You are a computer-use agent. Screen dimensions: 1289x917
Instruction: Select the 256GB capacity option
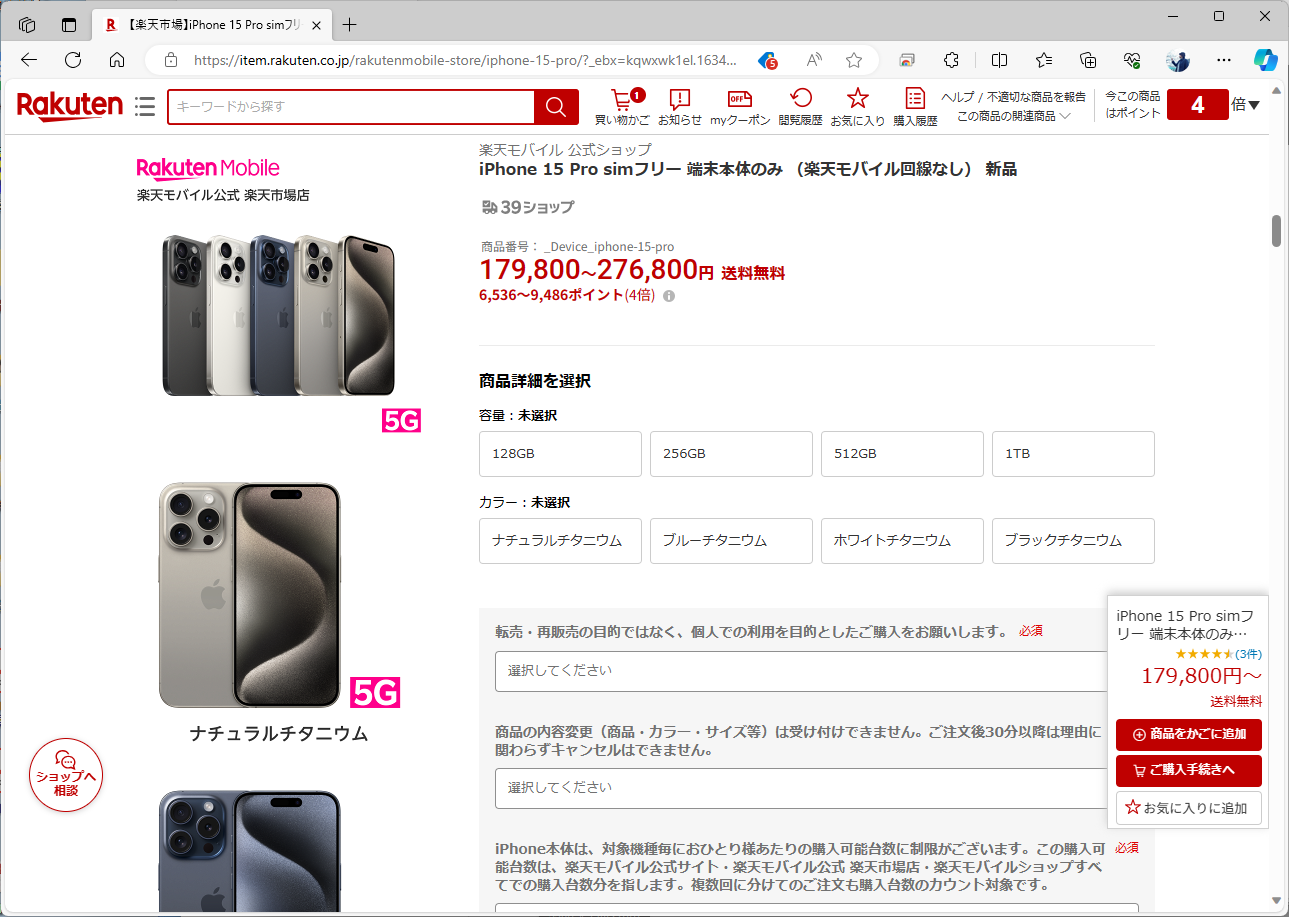pos(731,454)
